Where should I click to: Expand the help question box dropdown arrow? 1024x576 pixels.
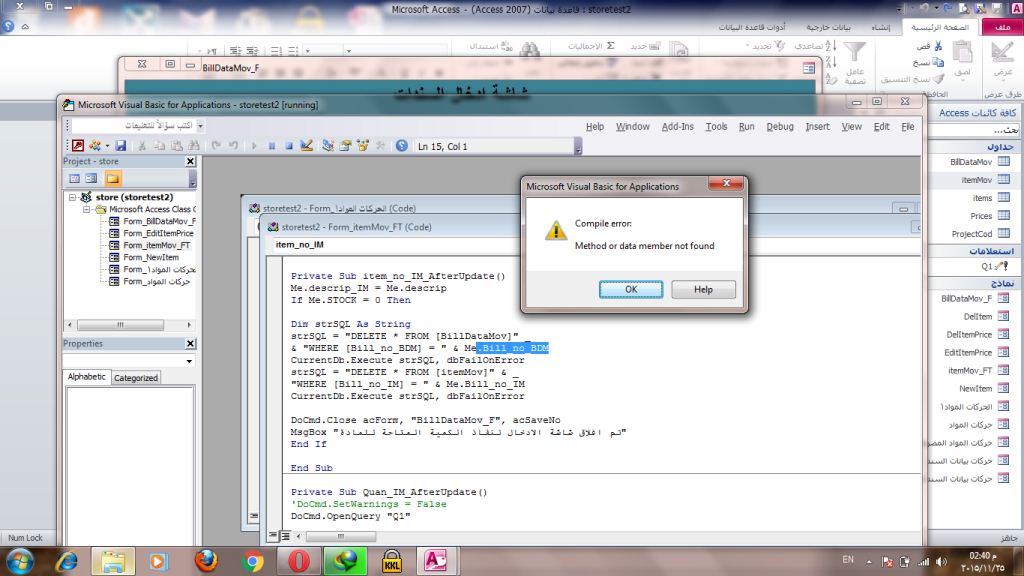[x=200, y=125]
